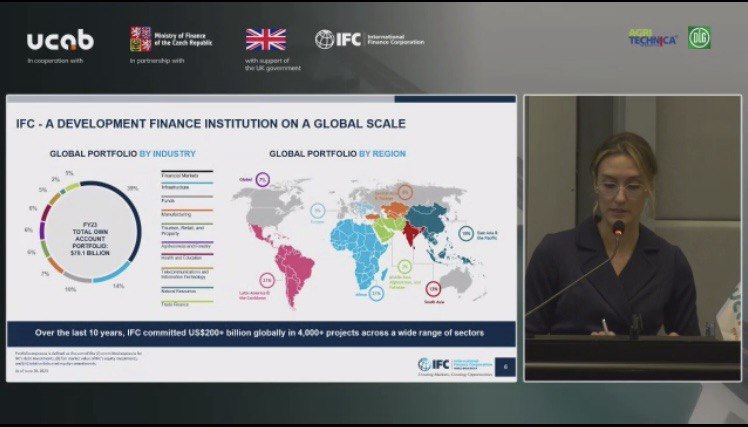Click the slide title 'IFC - A Development Finance Institution'
The width and height of the screenshot is (748, 427).
click(x=211, y=124)
